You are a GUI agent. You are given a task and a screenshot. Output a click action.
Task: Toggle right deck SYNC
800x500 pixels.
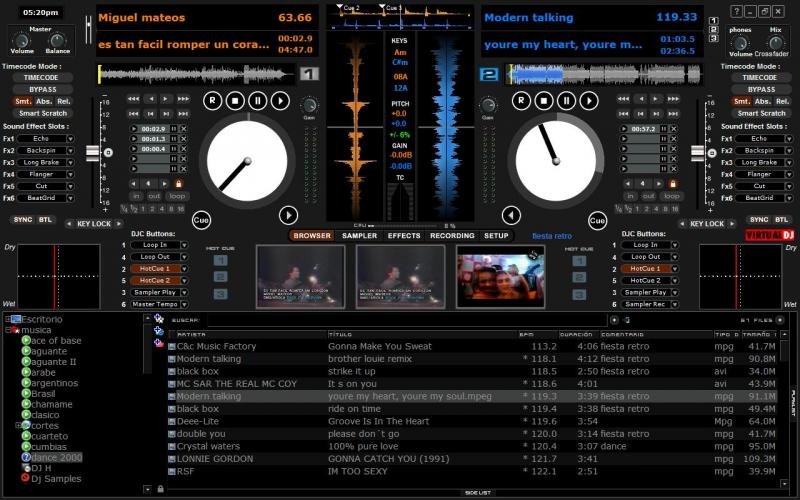[759, 219]
